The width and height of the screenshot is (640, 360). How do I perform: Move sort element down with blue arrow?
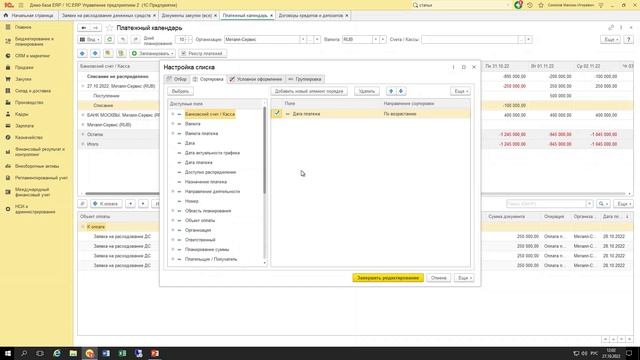[401, 91]
